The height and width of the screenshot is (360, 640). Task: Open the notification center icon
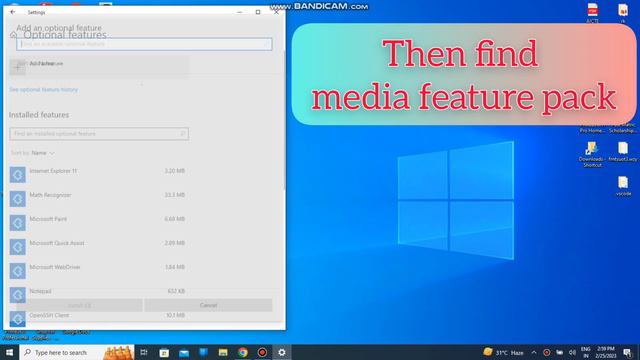627,352
